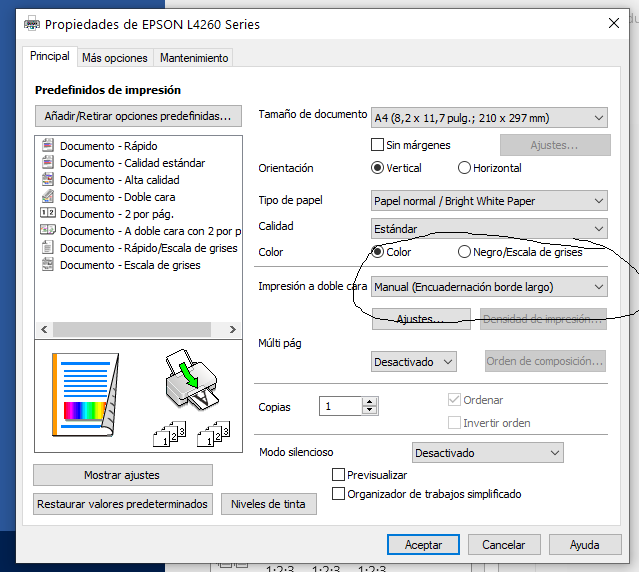Screen dimensions: 639x572
Task: Select the Horizontal orientation radio button
Action: (465, 168)
